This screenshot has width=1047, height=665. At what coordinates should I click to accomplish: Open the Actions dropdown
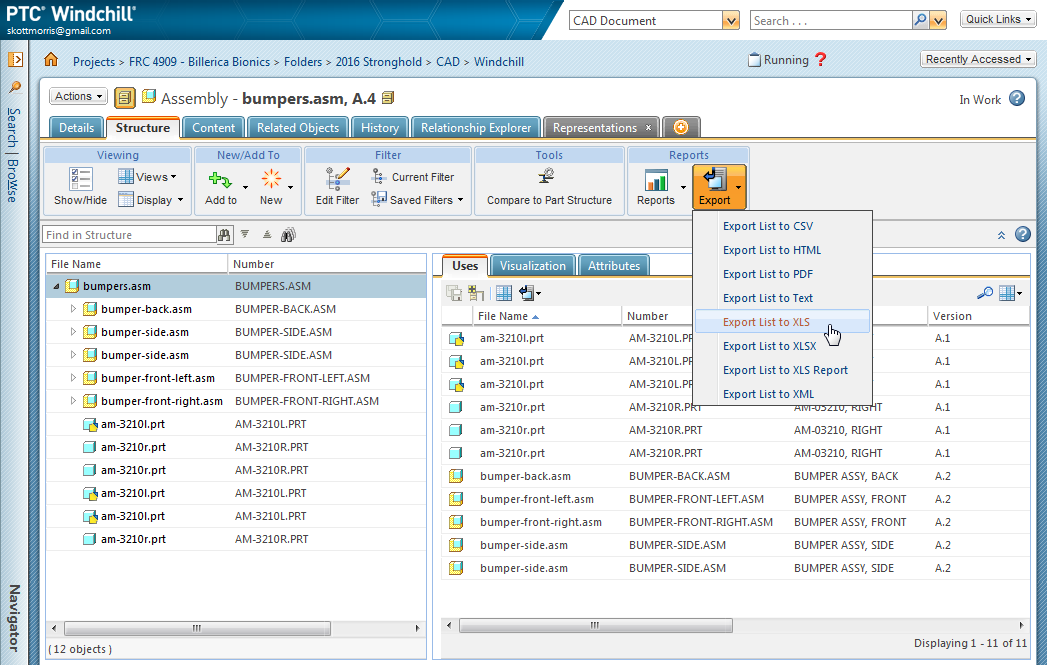[x=78, y=96]
